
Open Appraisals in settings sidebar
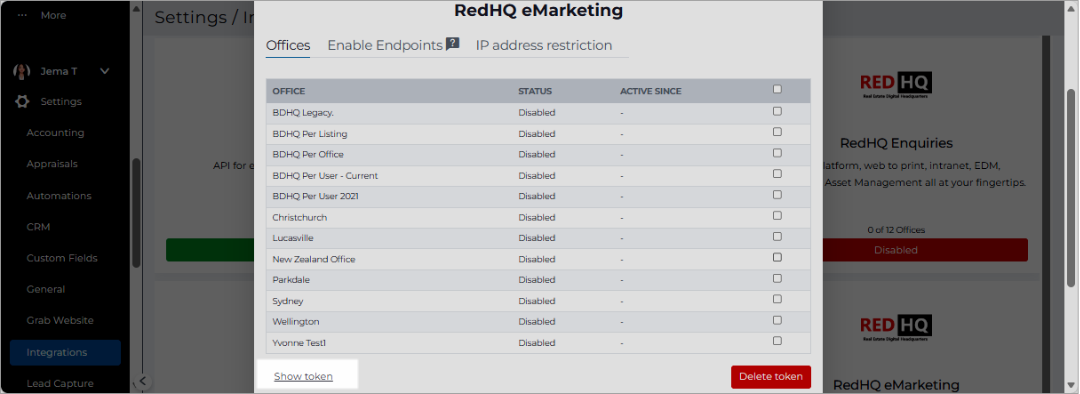click(52, 164)
